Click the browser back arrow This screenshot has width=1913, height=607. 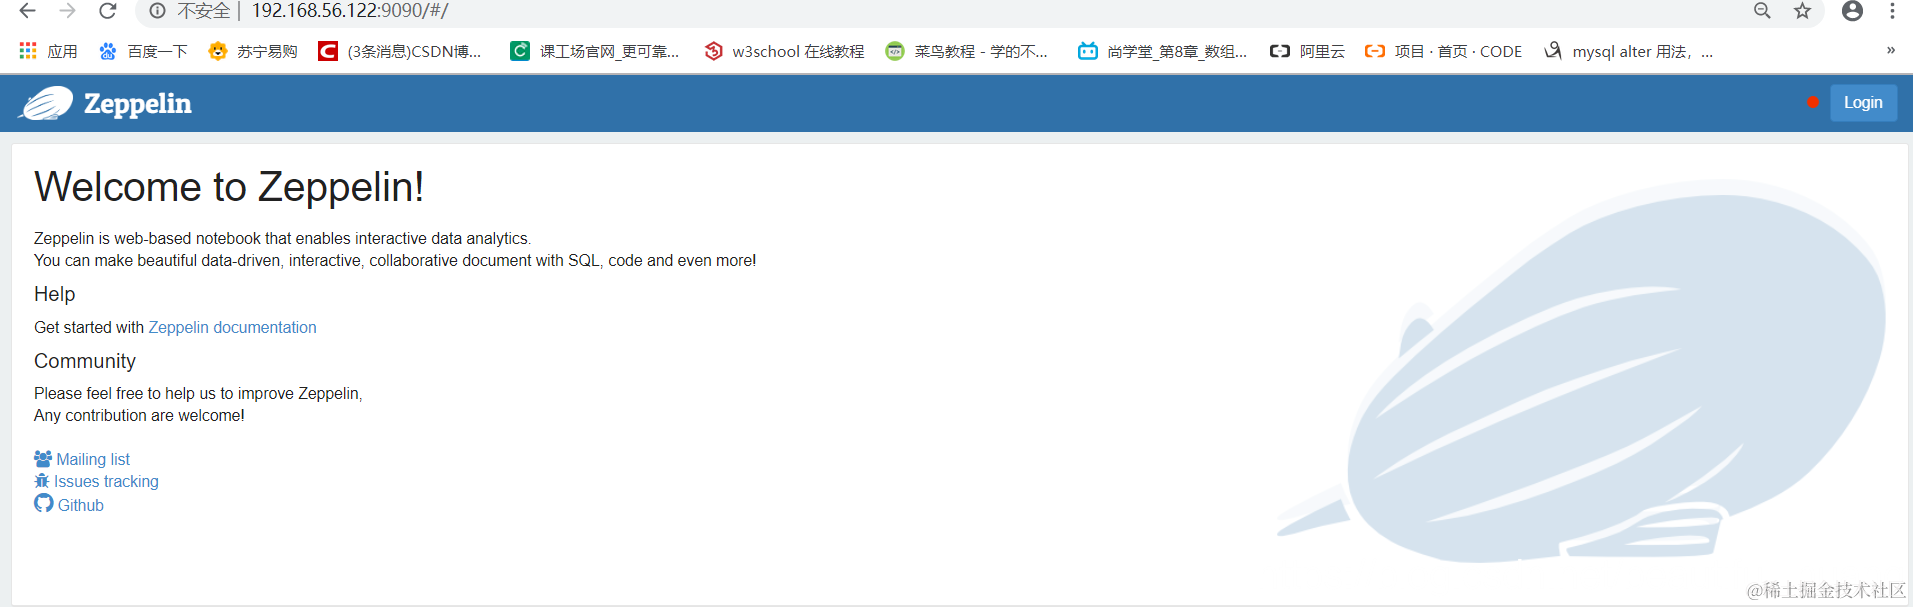(27, 11)
